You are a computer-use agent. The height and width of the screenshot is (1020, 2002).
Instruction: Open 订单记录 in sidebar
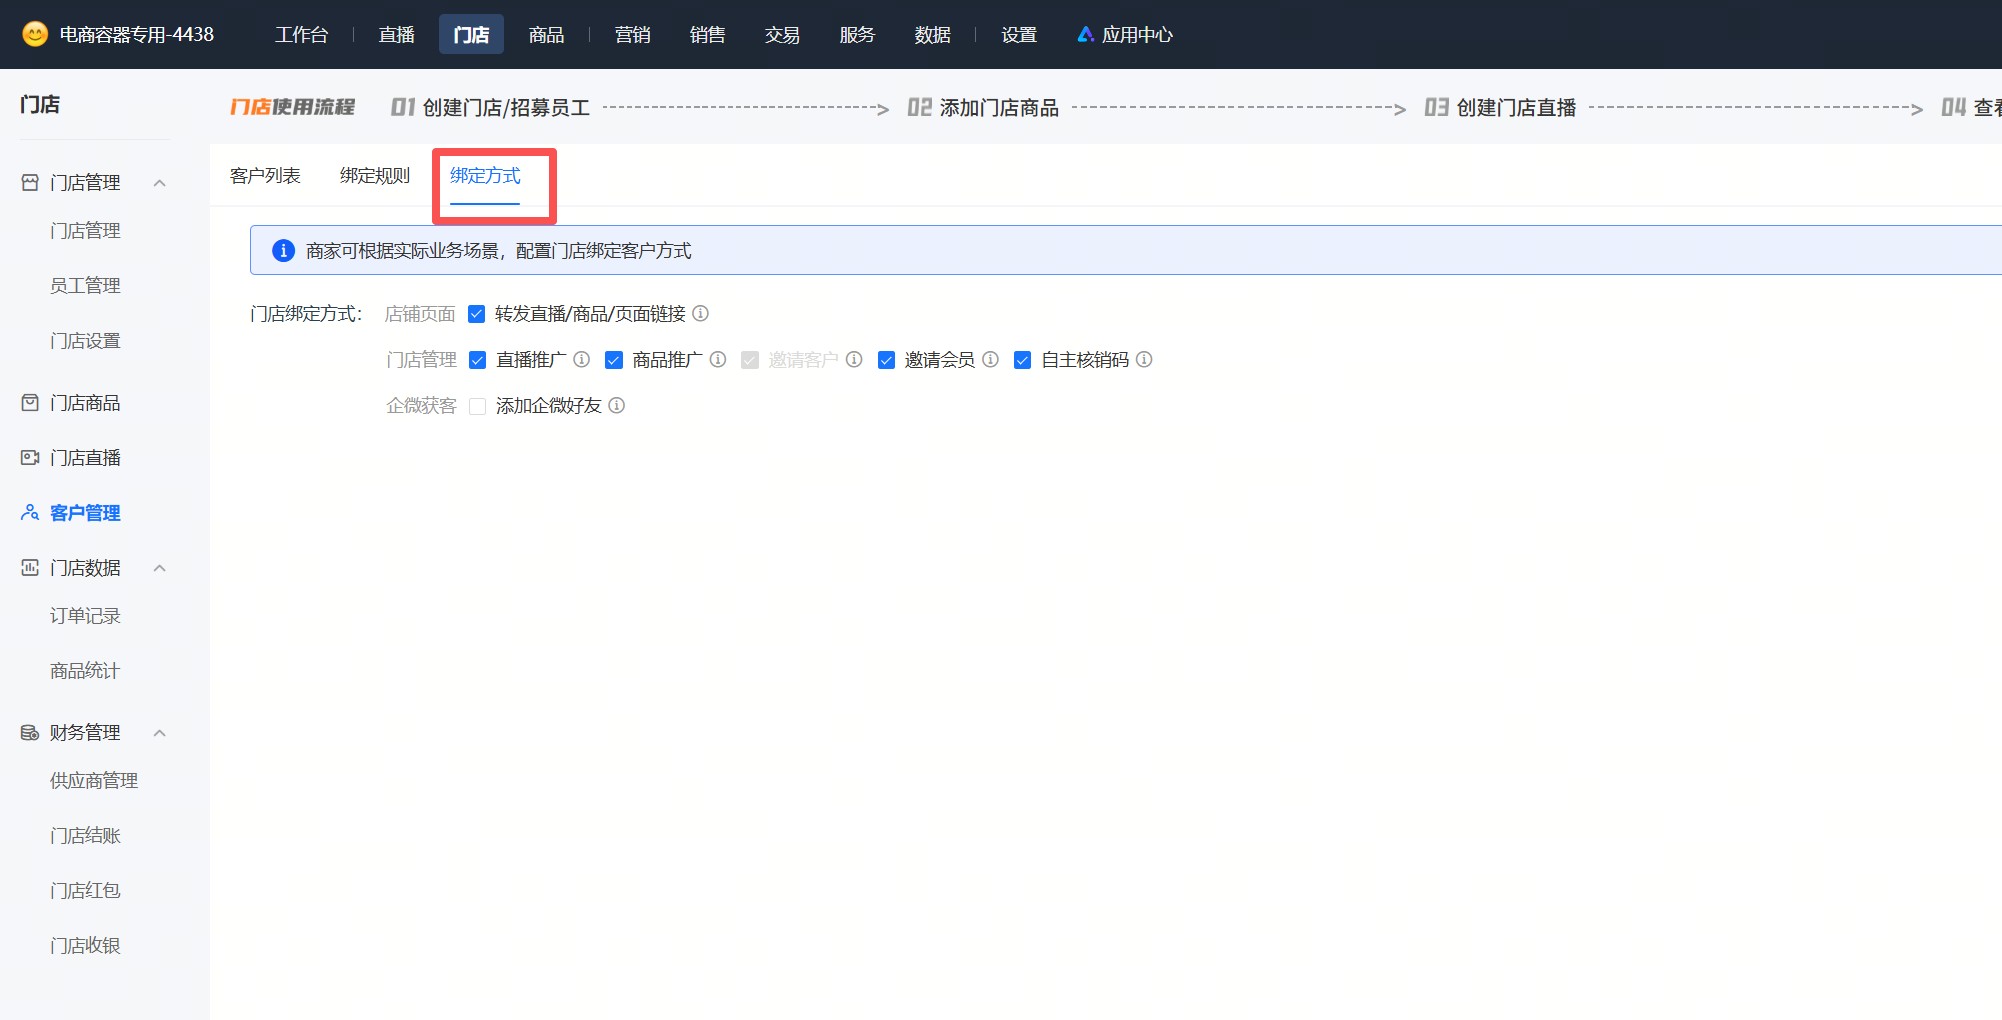coord(85,616)
